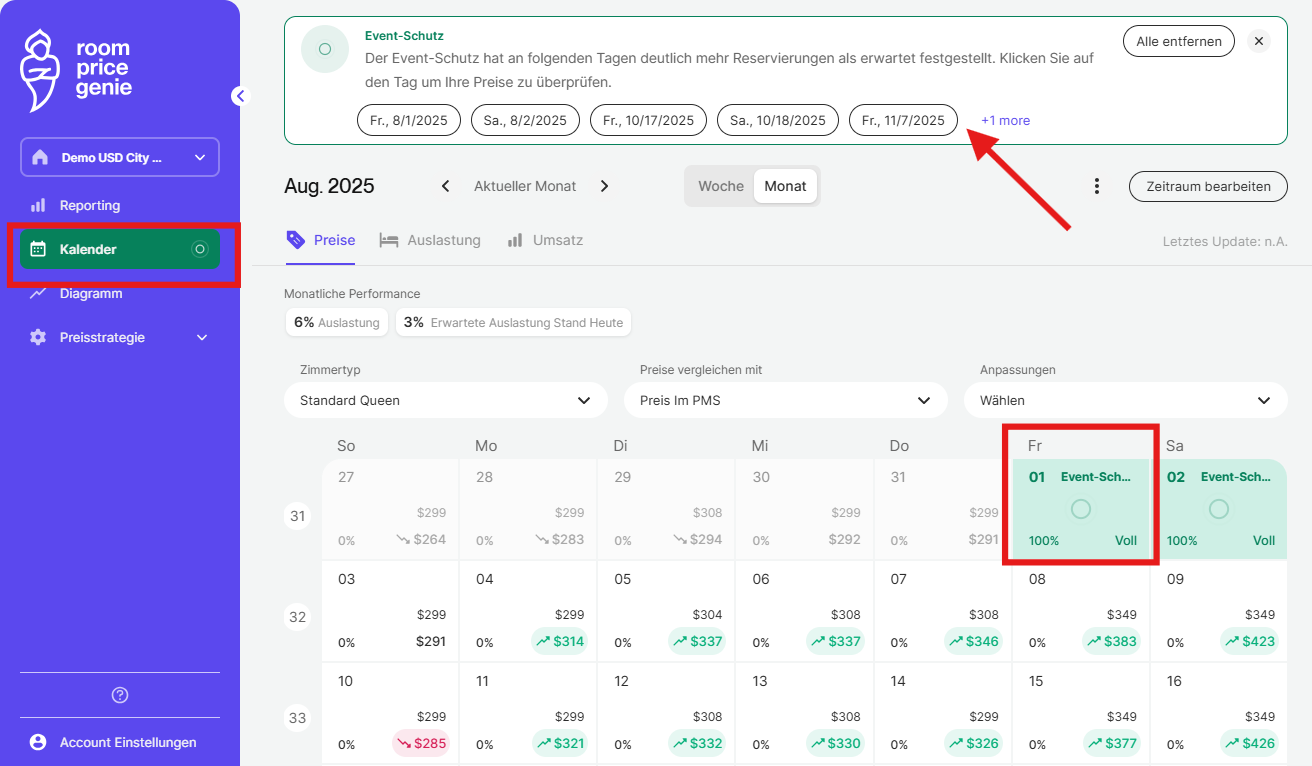This screenshot has height=766, width=1312.
Task: Open the Preise vergleichen mit dropdown
Action: (786, 400)
